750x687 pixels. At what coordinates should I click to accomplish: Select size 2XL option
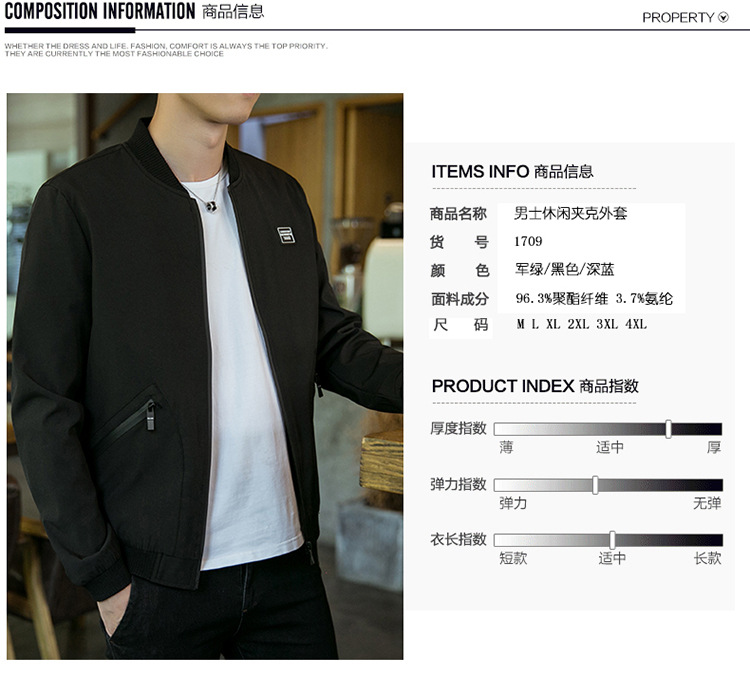[x=578, y=324]
